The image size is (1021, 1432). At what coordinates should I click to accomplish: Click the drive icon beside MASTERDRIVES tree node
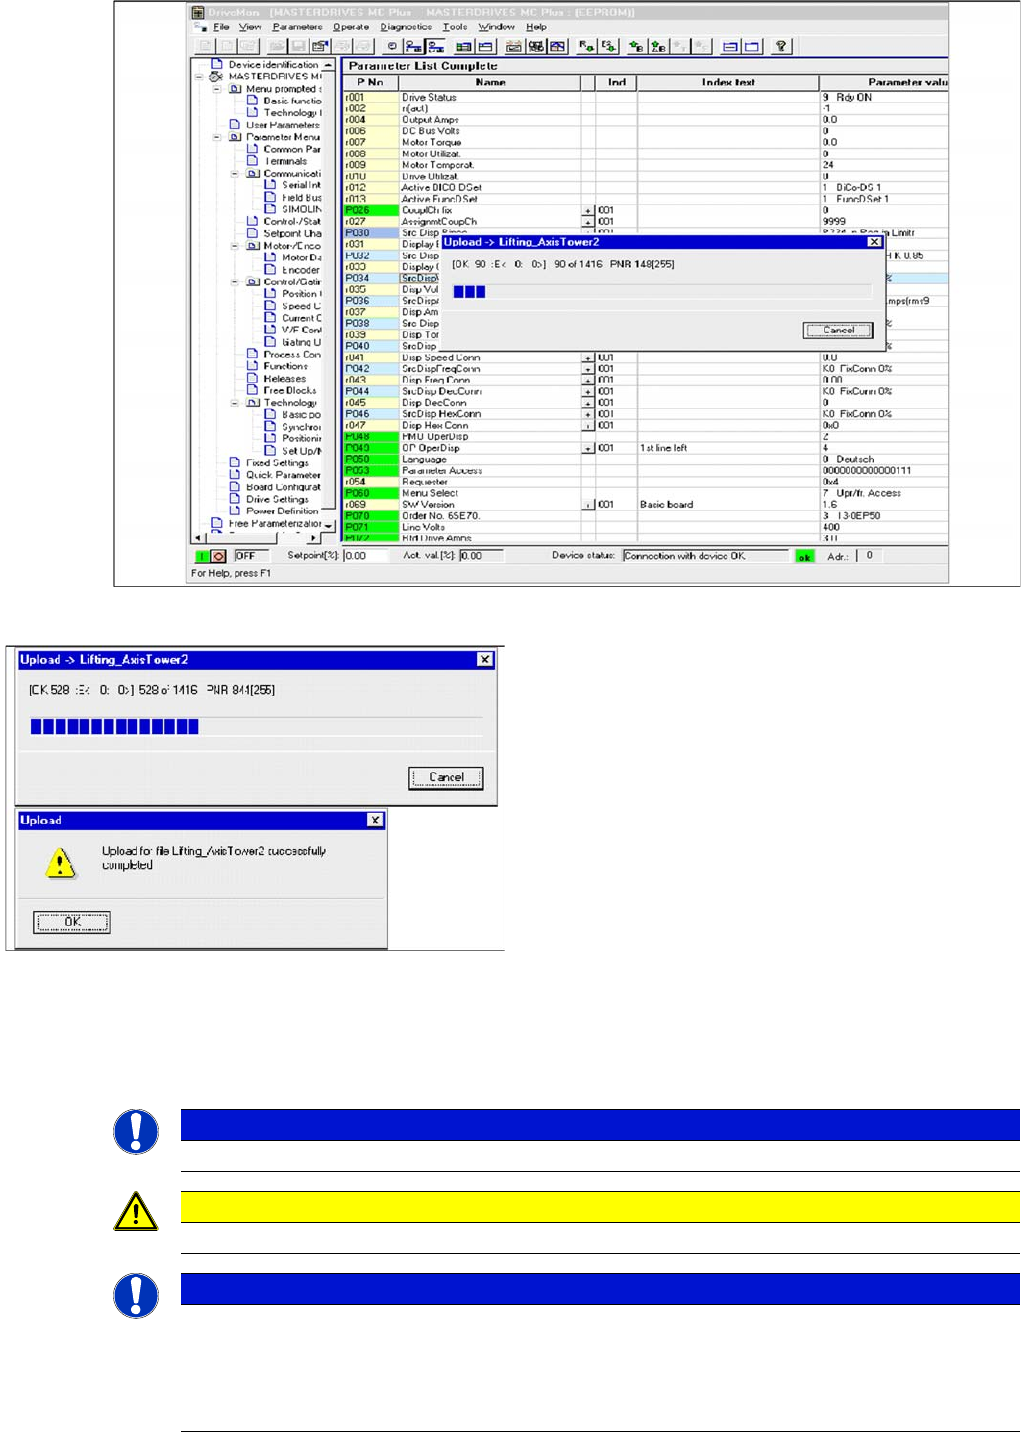216,76
